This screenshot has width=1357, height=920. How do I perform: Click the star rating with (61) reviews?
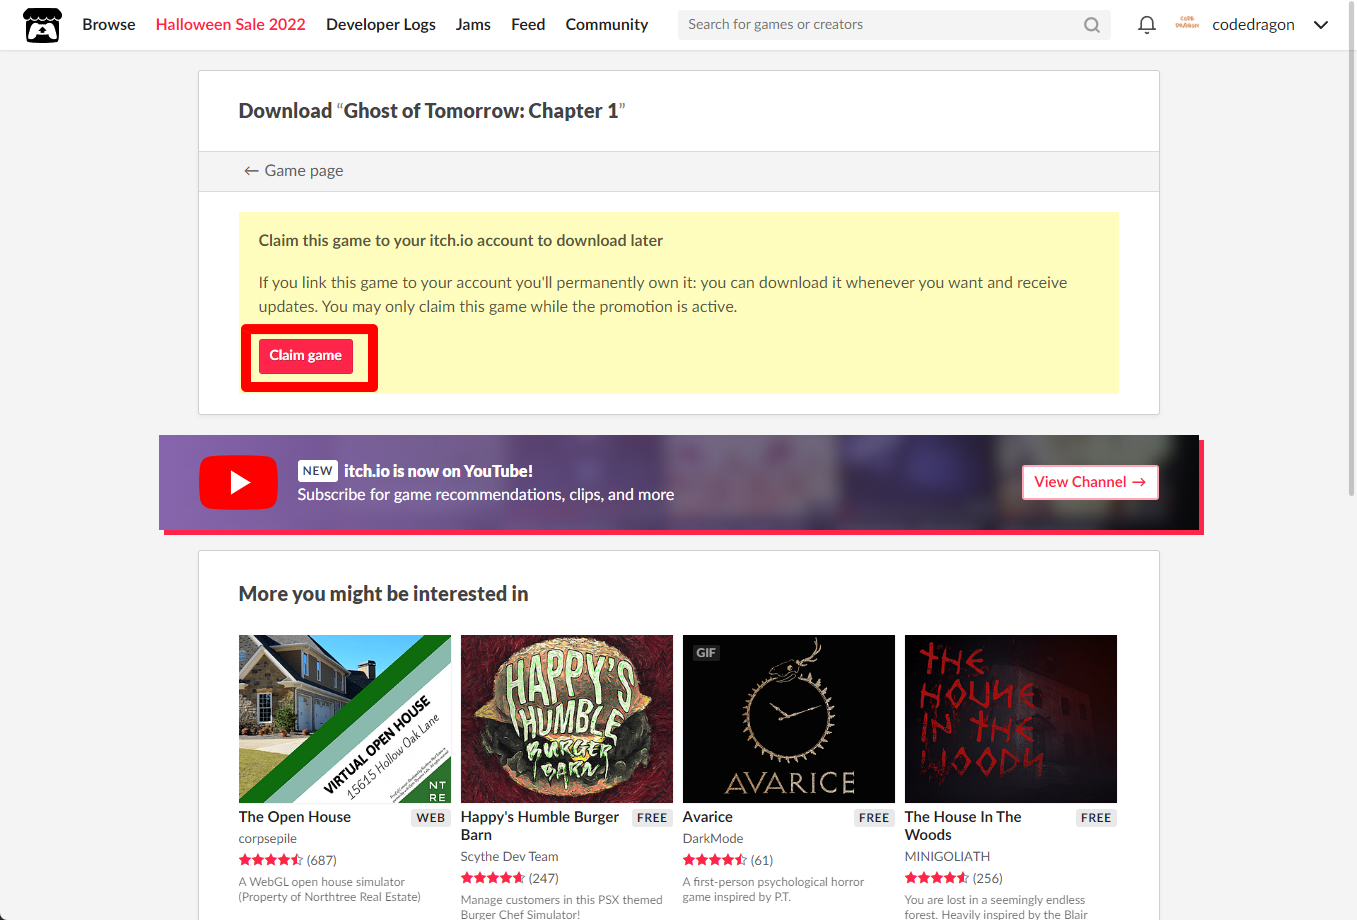tap(728, 860)
